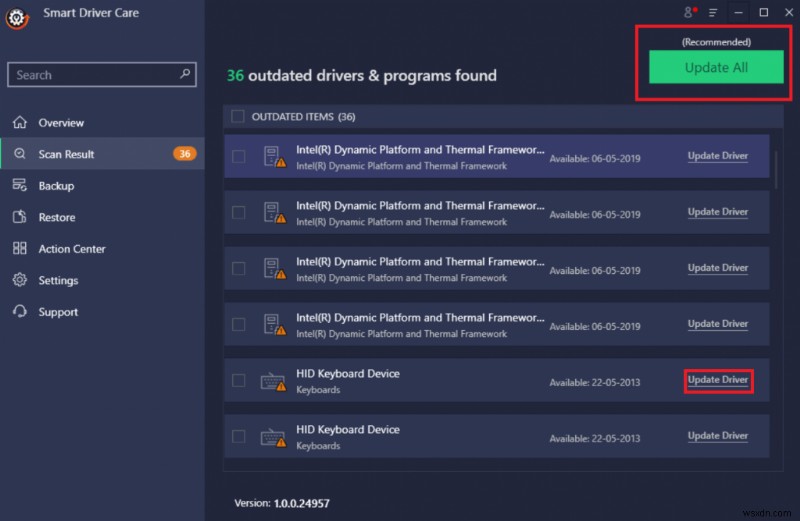Select the highlighted first Intel Dynamic Platform row title
The height and width of the screenshot is (521, 800).
point(420,150)
